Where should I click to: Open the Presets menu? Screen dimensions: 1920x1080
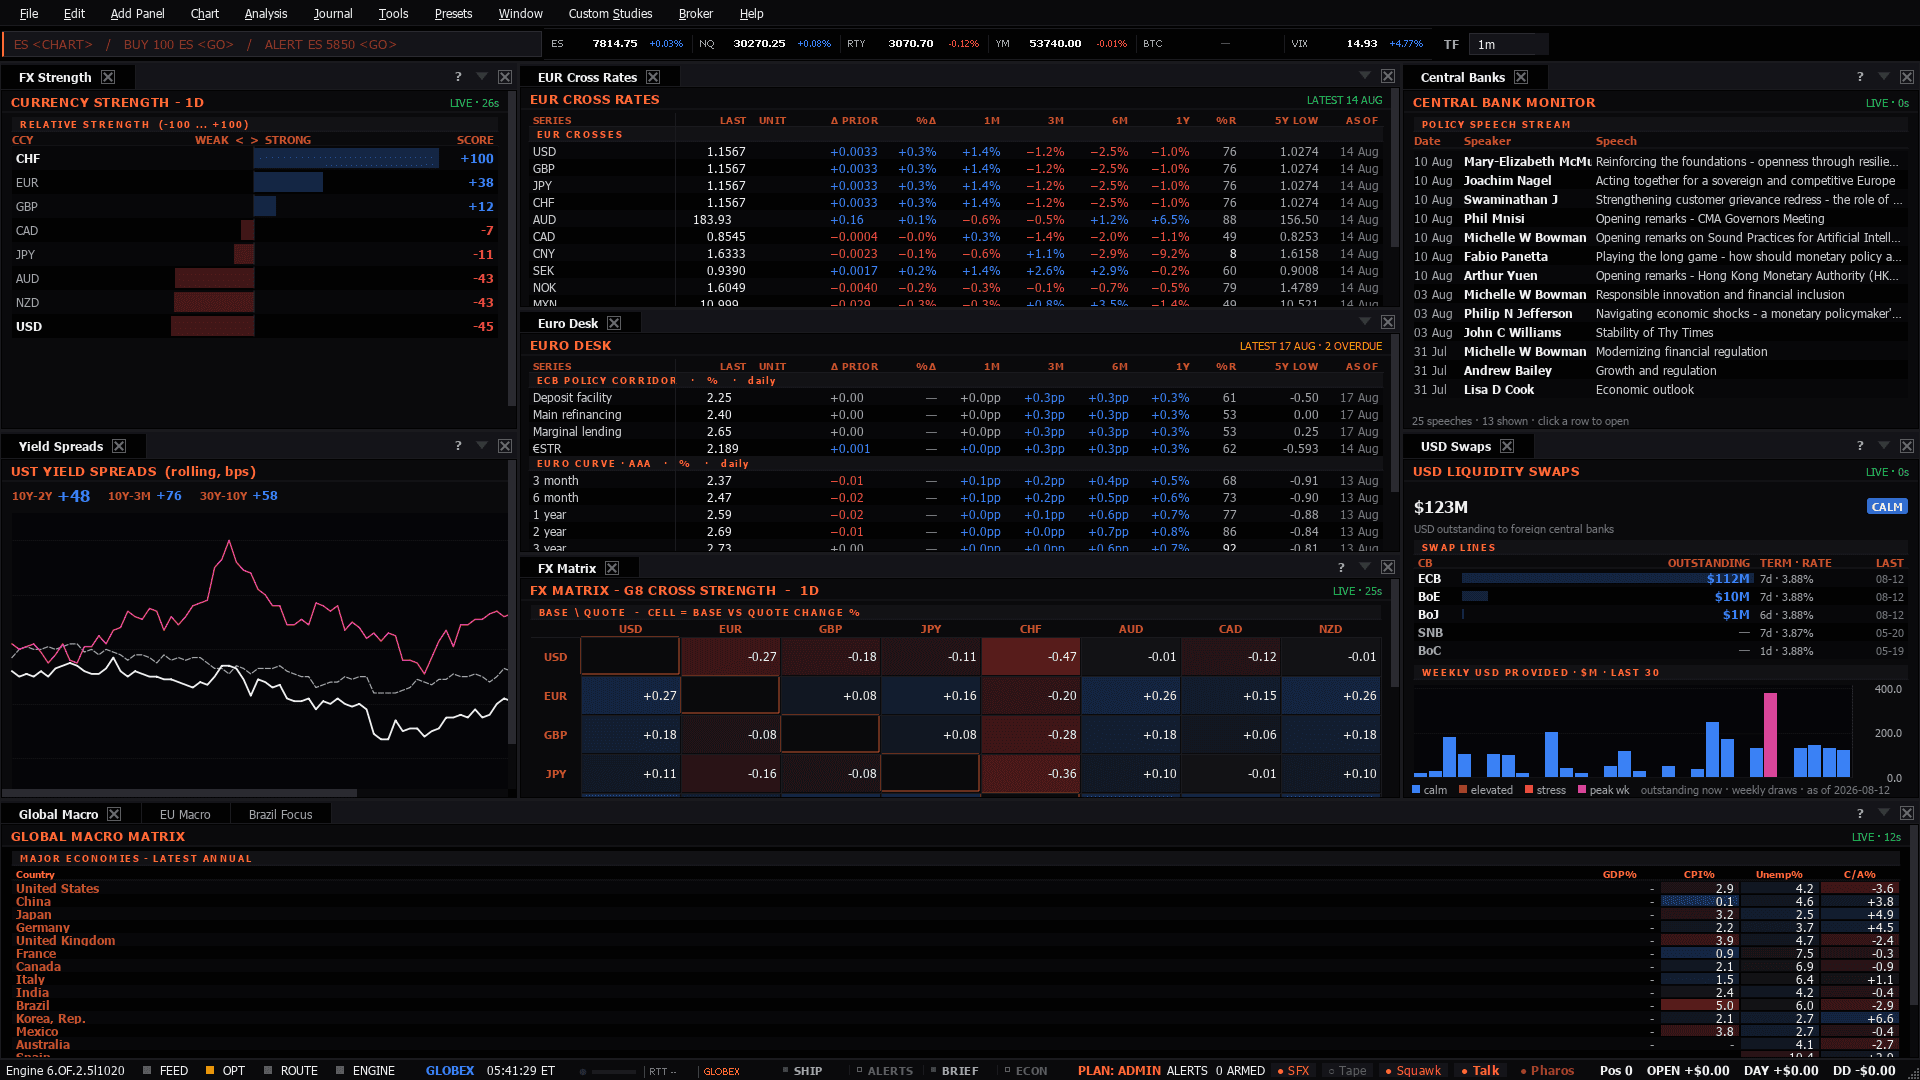(453, 13)
